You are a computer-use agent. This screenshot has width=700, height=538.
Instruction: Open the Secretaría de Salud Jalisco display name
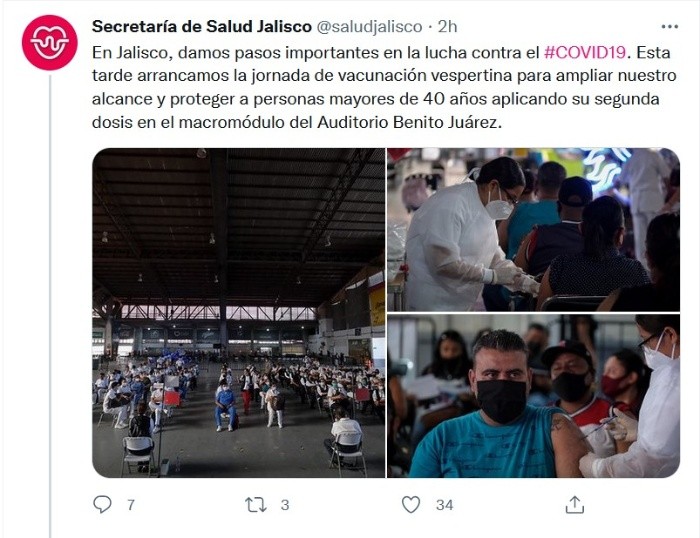pos(201,27)
